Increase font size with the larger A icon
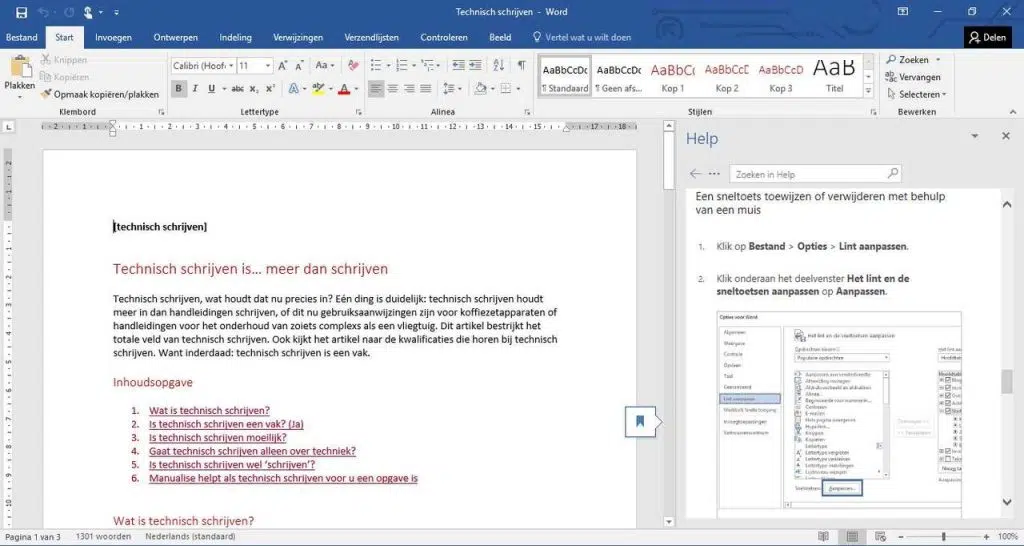 pyautogui.click(x=282, y=65)
